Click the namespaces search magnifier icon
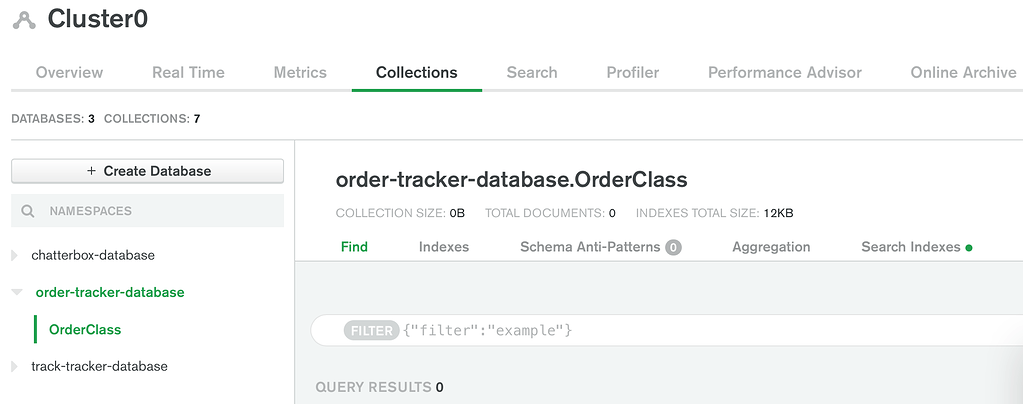 pos(28,211)
